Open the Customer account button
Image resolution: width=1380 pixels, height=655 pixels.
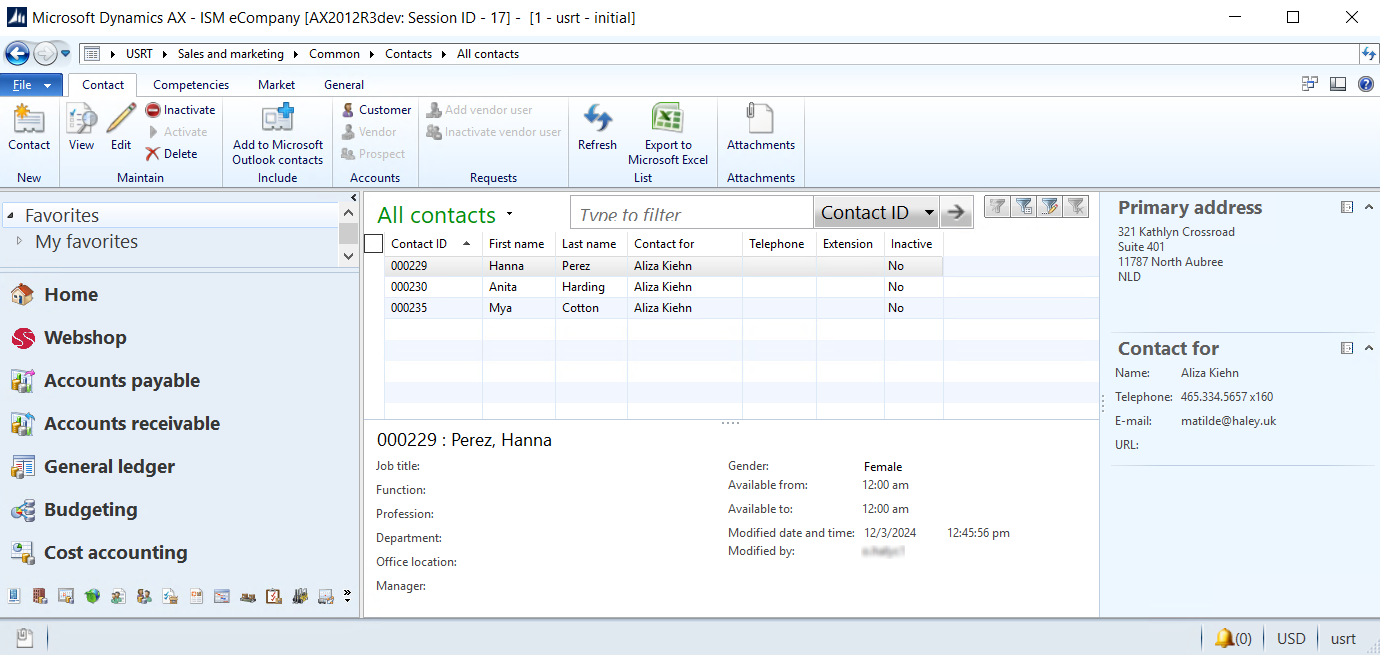click(x=376, y=110)
